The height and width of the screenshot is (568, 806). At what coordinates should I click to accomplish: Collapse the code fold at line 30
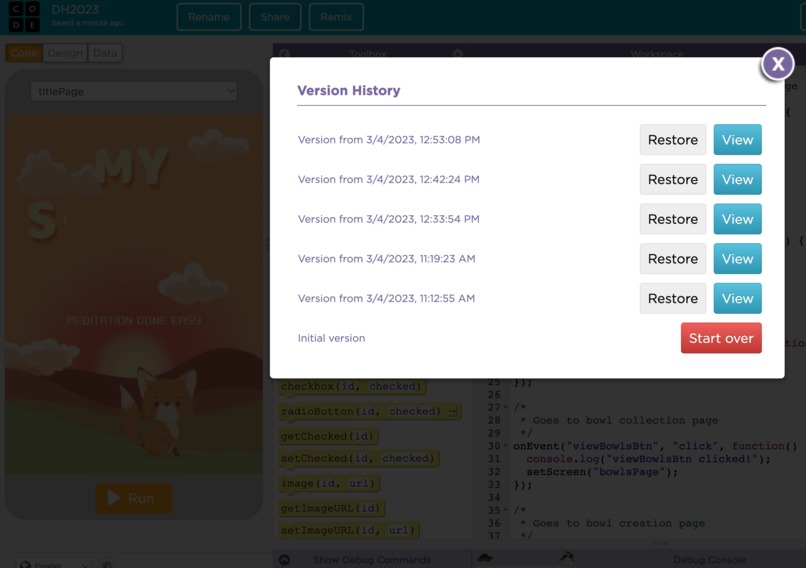coord(505,446)
